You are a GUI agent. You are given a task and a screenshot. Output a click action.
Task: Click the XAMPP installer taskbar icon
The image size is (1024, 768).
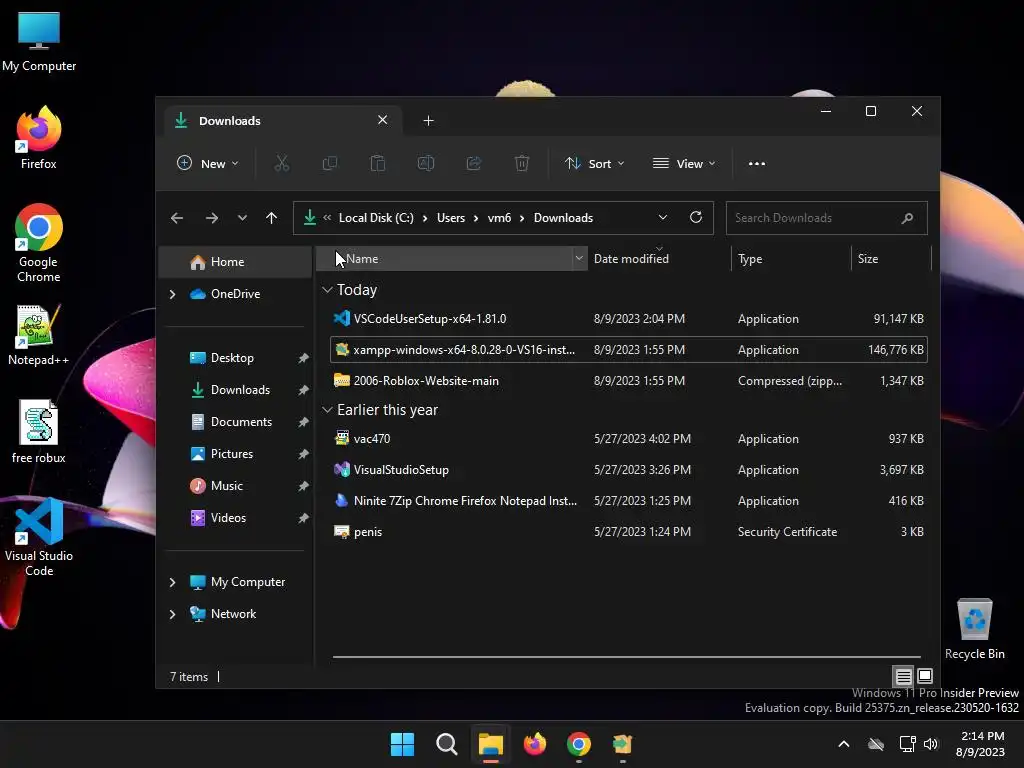point(622,744)
